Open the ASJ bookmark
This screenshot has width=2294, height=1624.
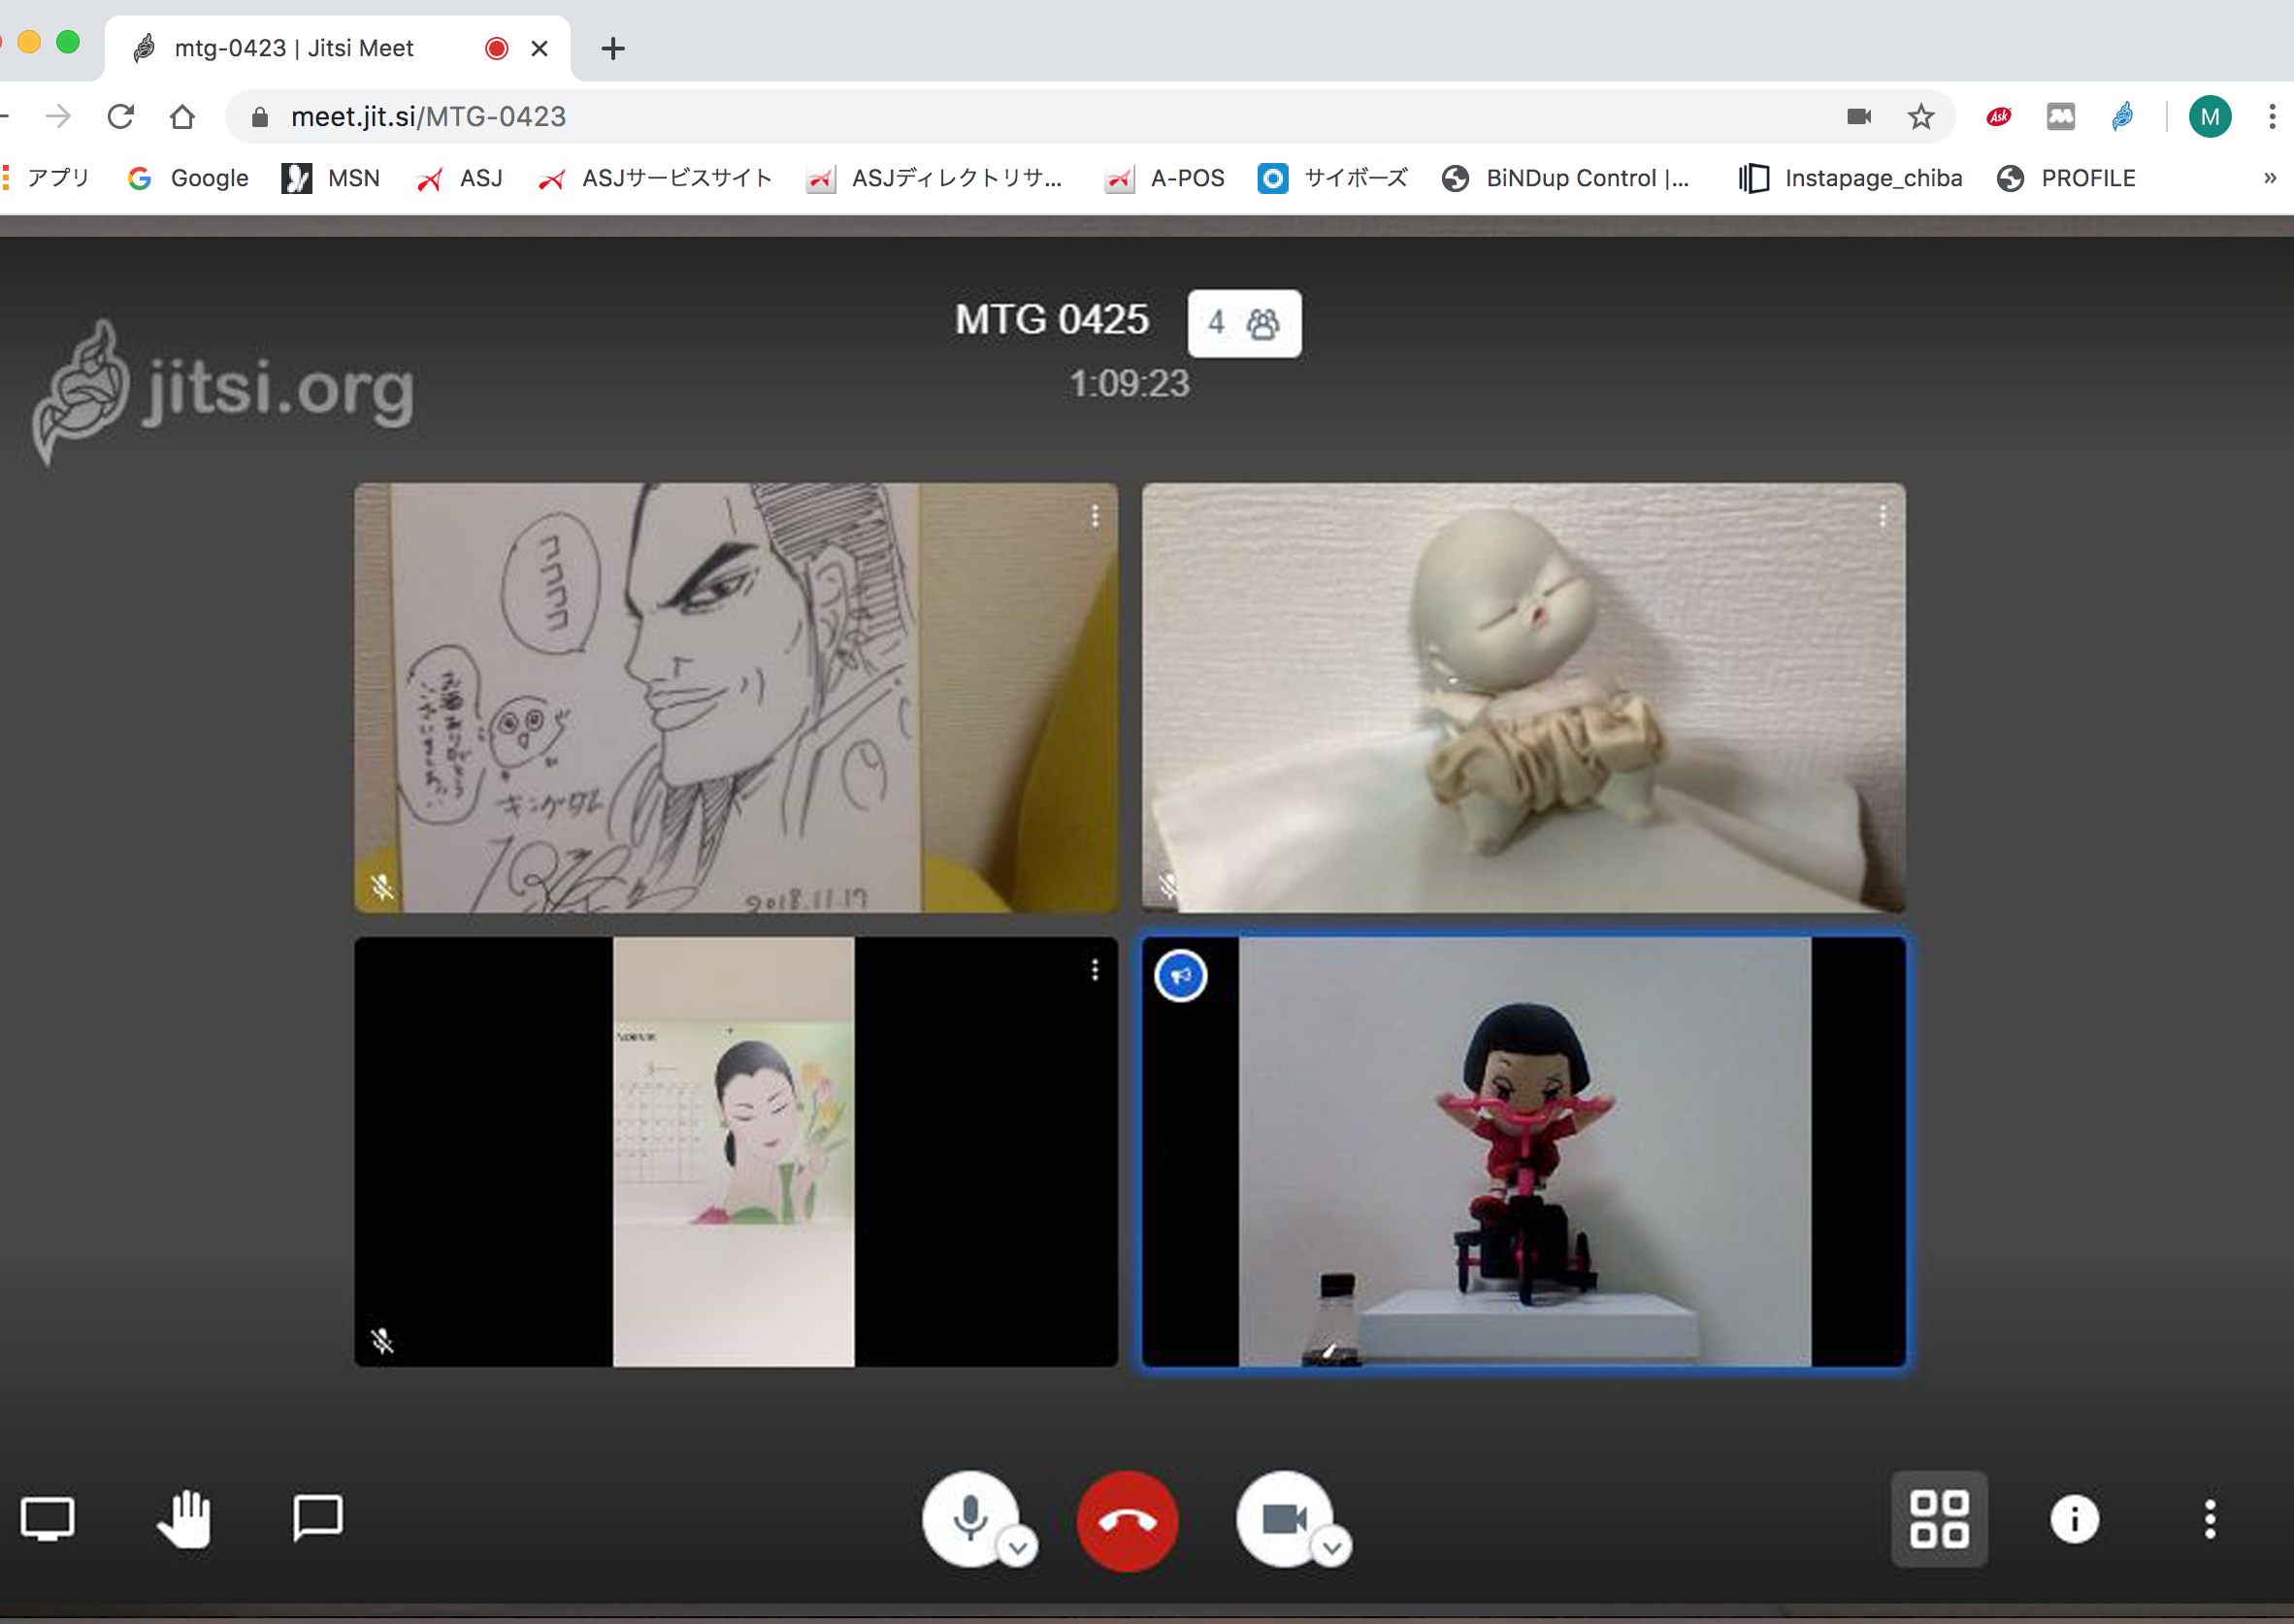pyautogui.click(x=460, y=178)
